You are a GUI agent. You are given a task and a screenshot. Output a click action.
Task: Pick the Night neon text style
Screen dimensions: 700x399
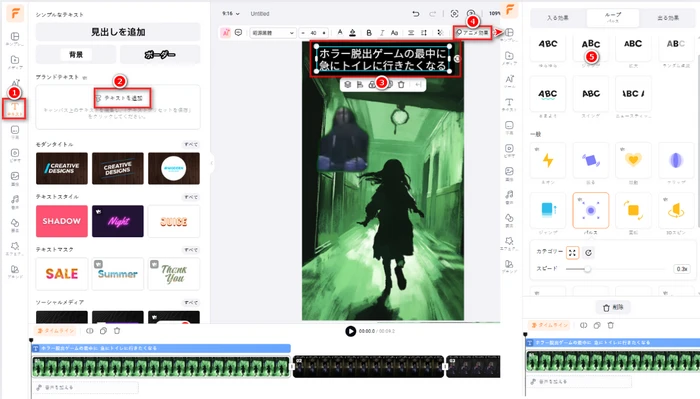tap(118, 221)
